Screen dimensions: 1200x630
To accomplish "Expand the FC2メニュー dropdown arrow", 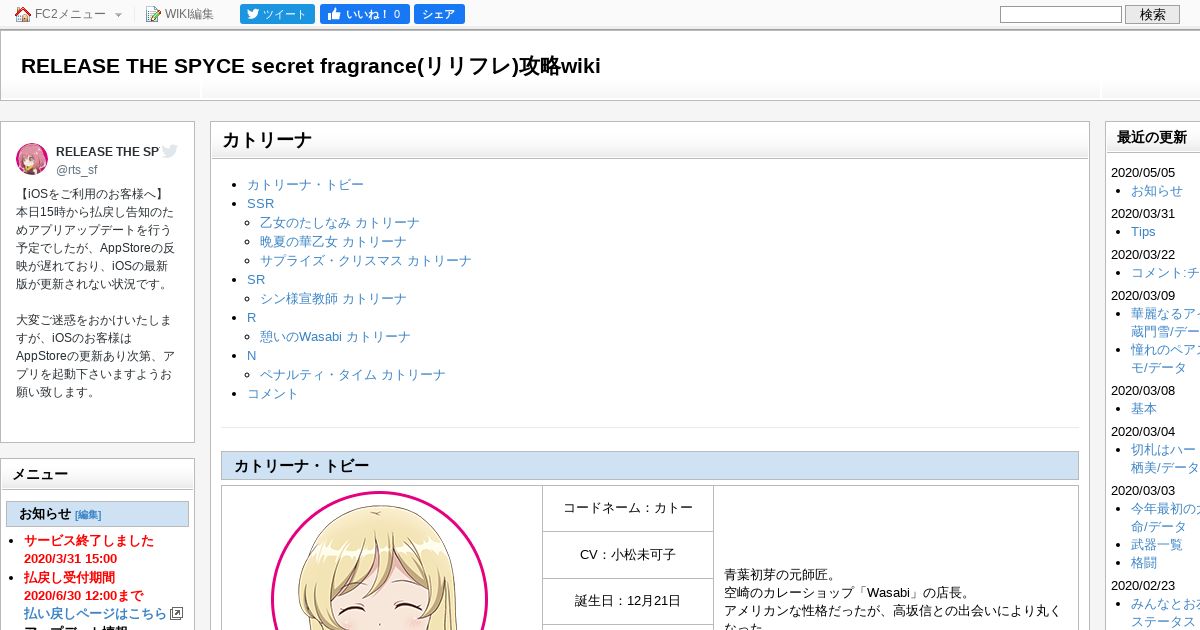I will pyautogui.click(x=118, y=15).
